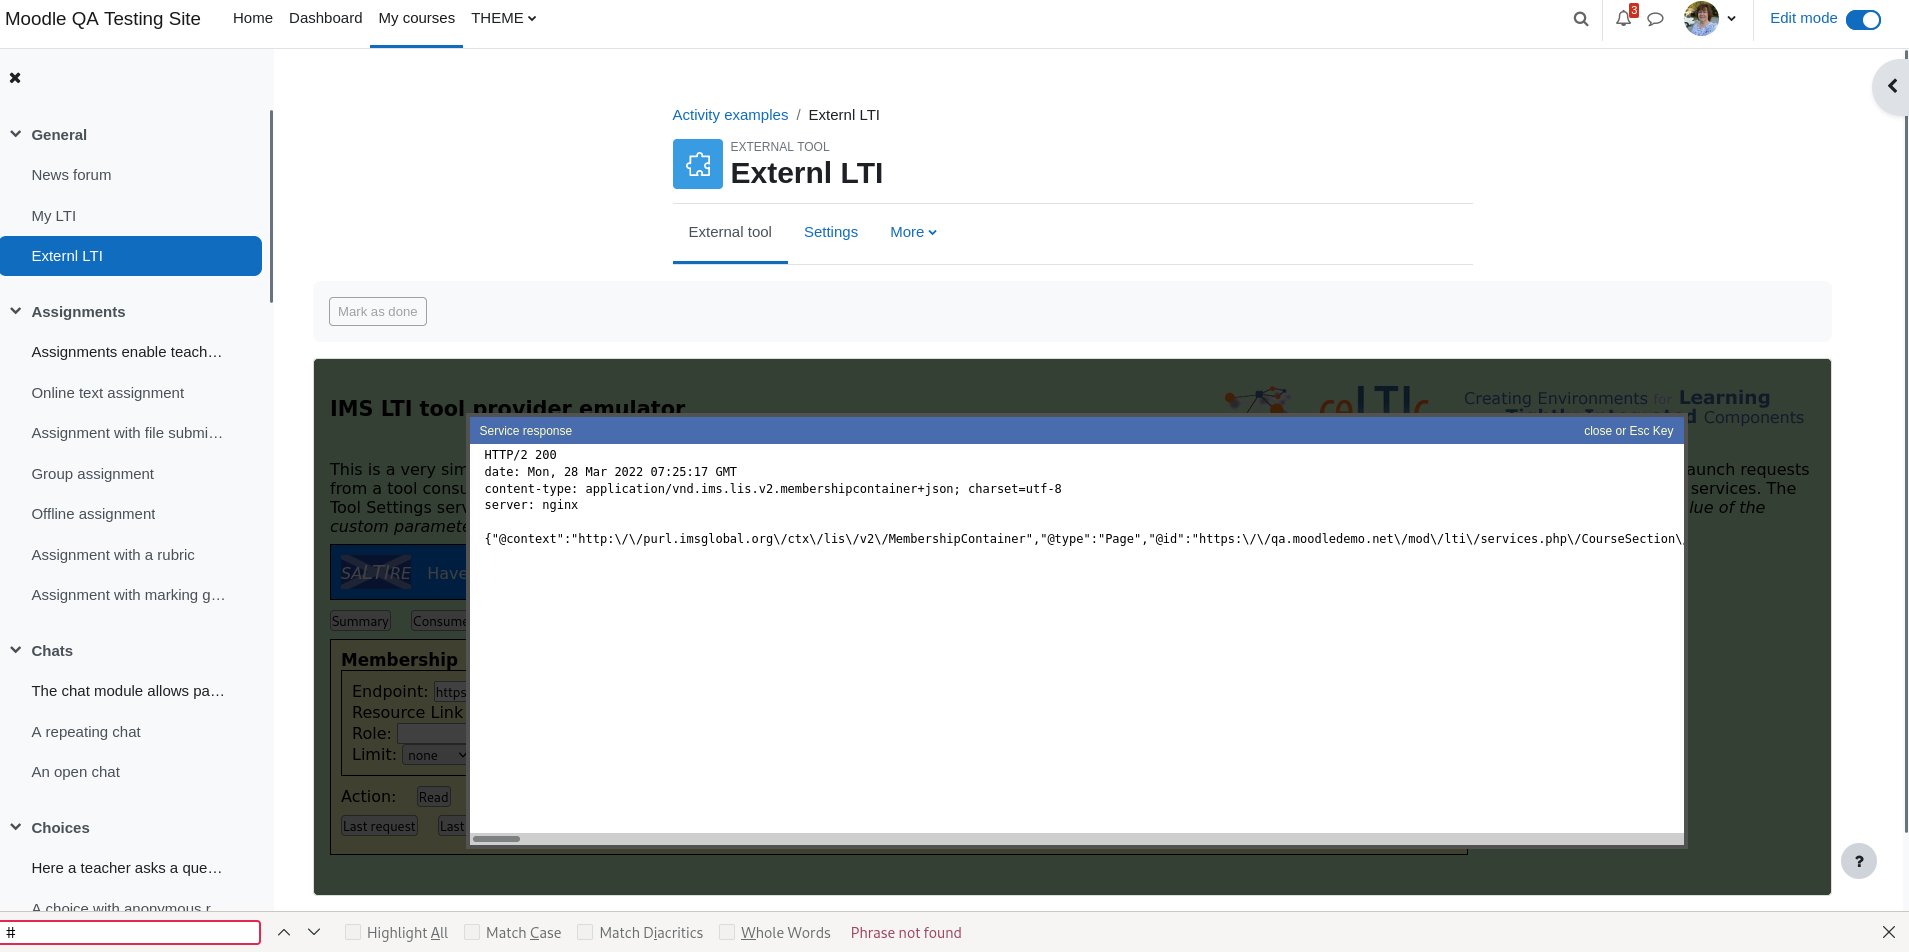This screenshot has height=952, width=1909.
Task: Select Externl LTI in course index
Action: click(131, 256)
